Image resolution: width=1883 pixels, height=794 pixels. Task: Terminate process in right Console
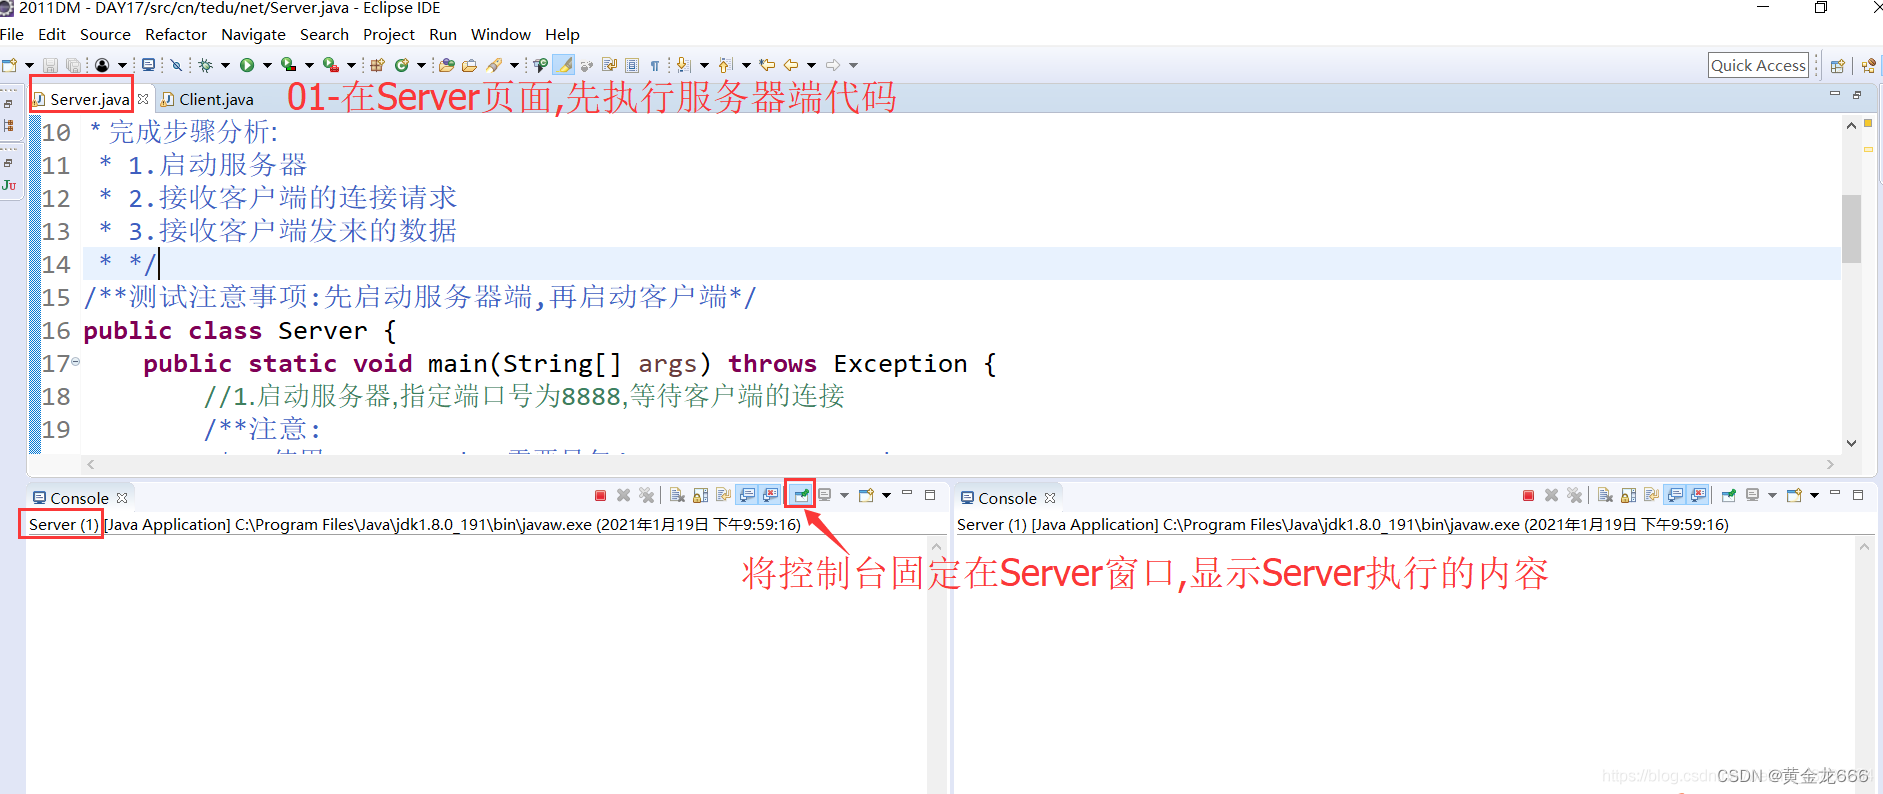click(1528, 495)
